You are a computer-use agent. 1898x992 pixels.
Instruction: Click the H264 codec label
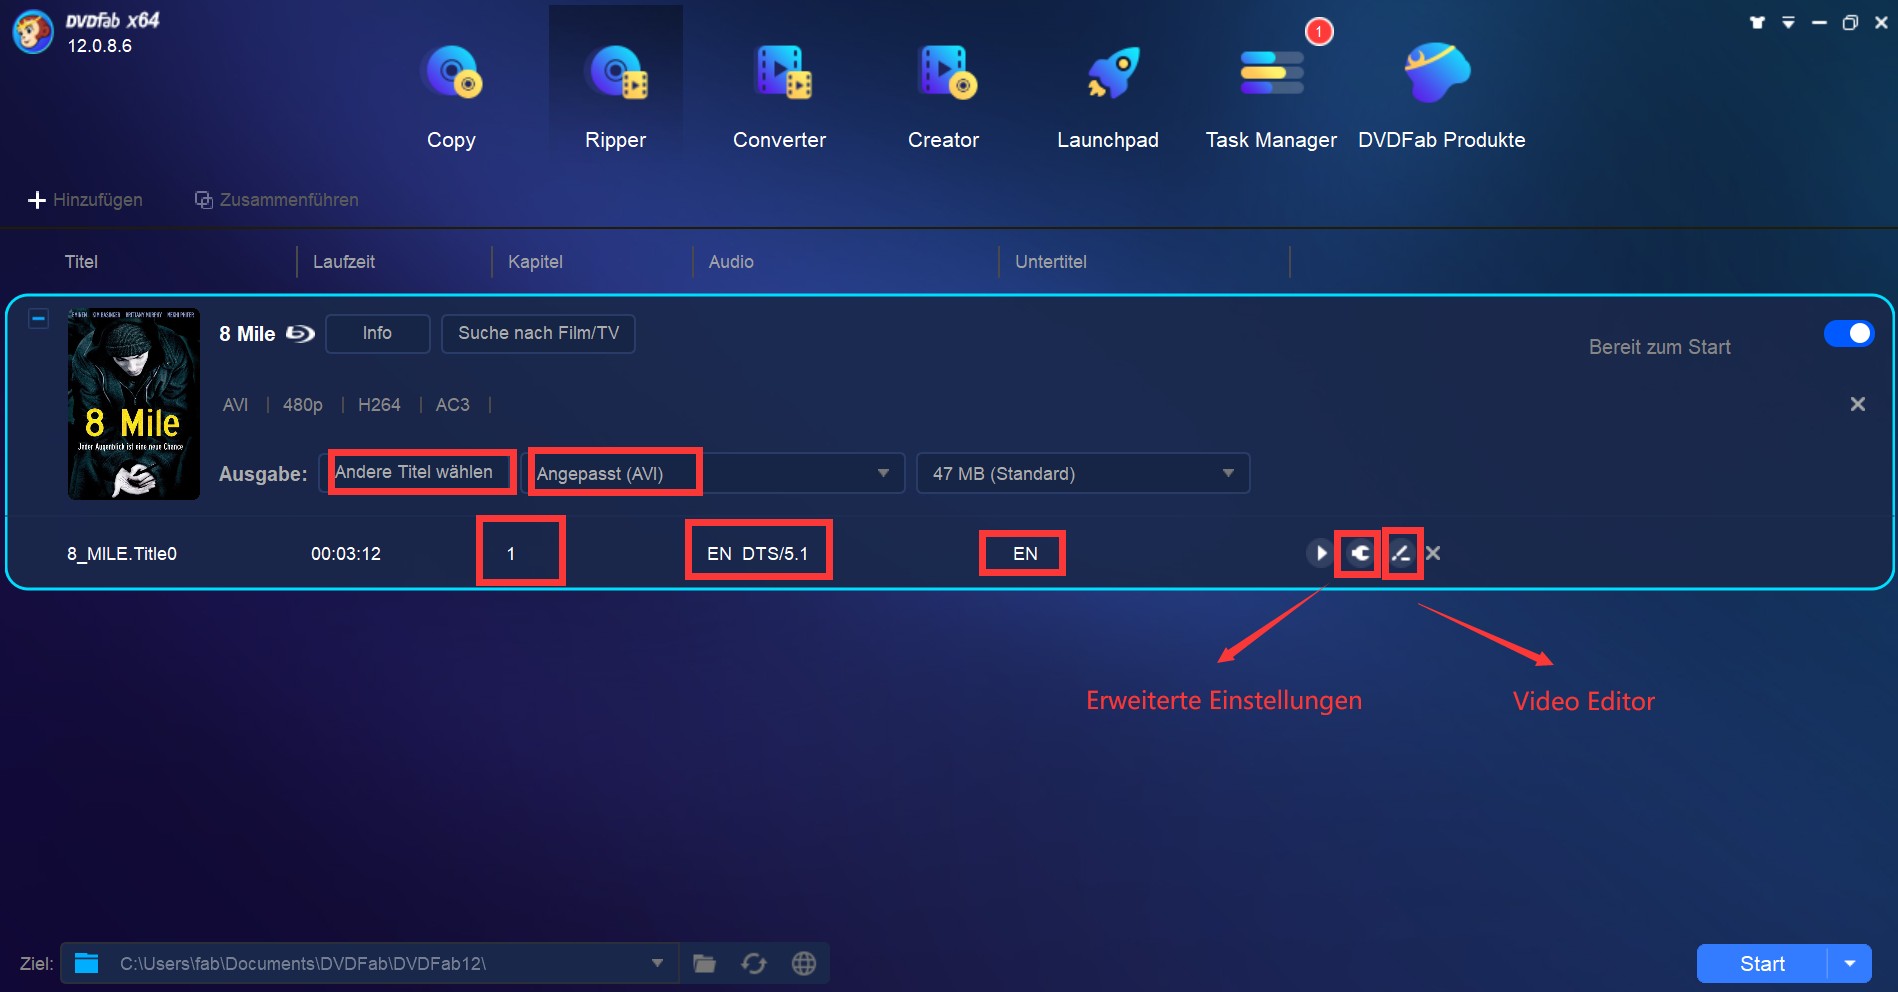click(379, 405)
